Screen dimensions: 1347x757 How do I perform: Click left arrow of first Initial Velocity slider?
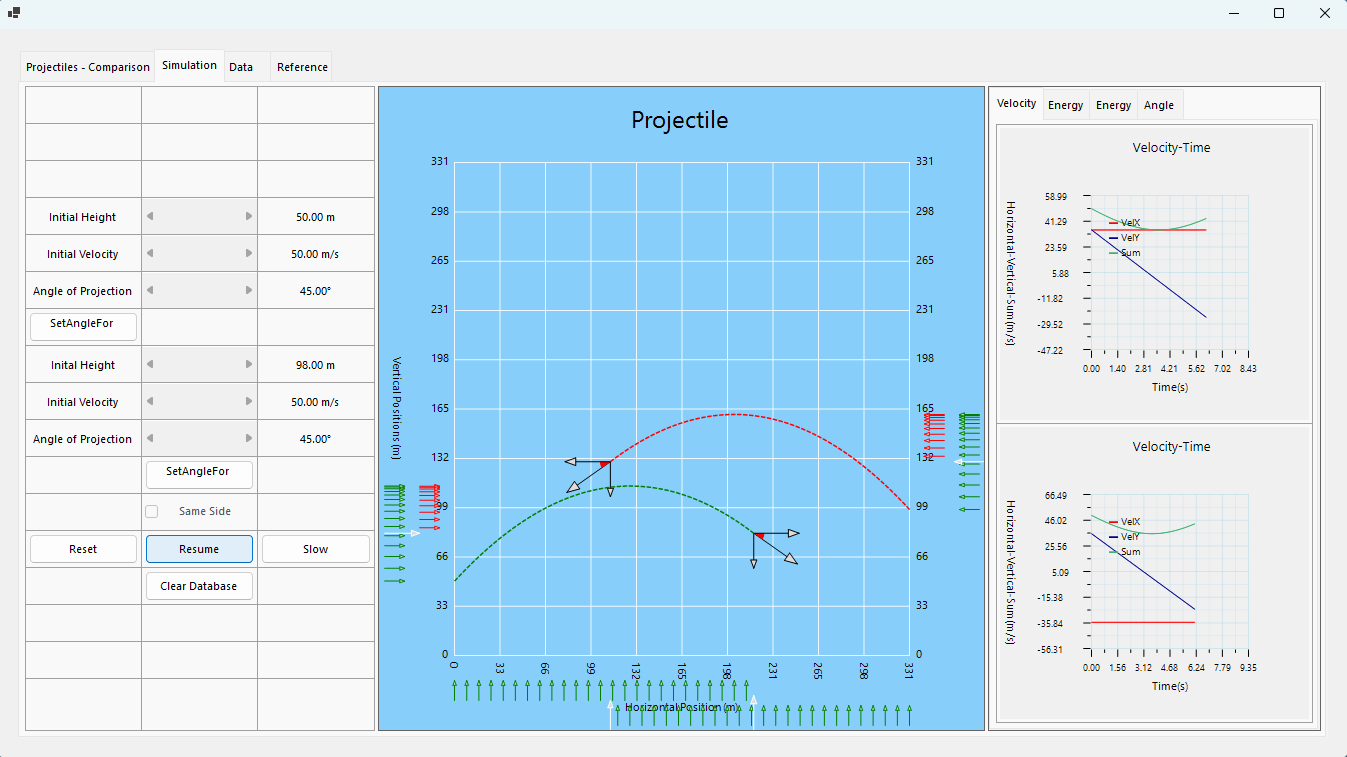(x=150, y=253)
